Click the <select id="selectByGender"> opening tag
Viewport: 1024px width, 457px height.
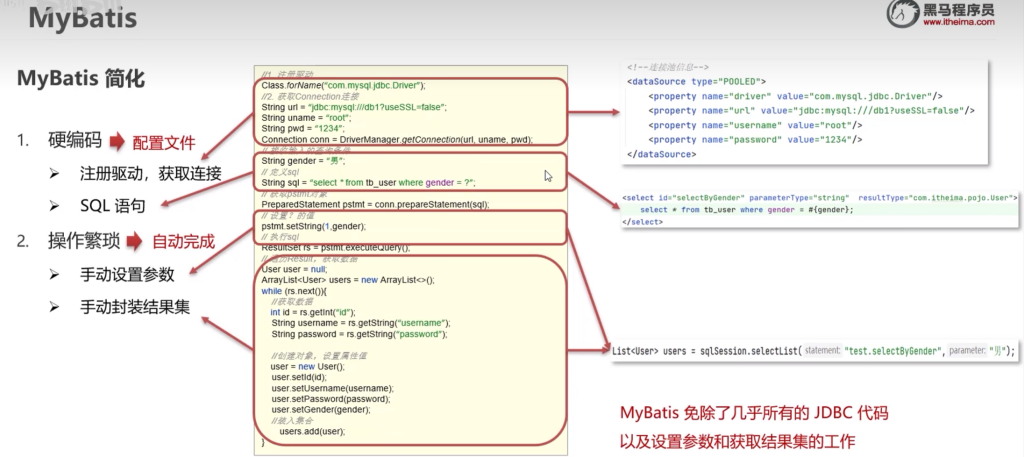coord(820,197)
